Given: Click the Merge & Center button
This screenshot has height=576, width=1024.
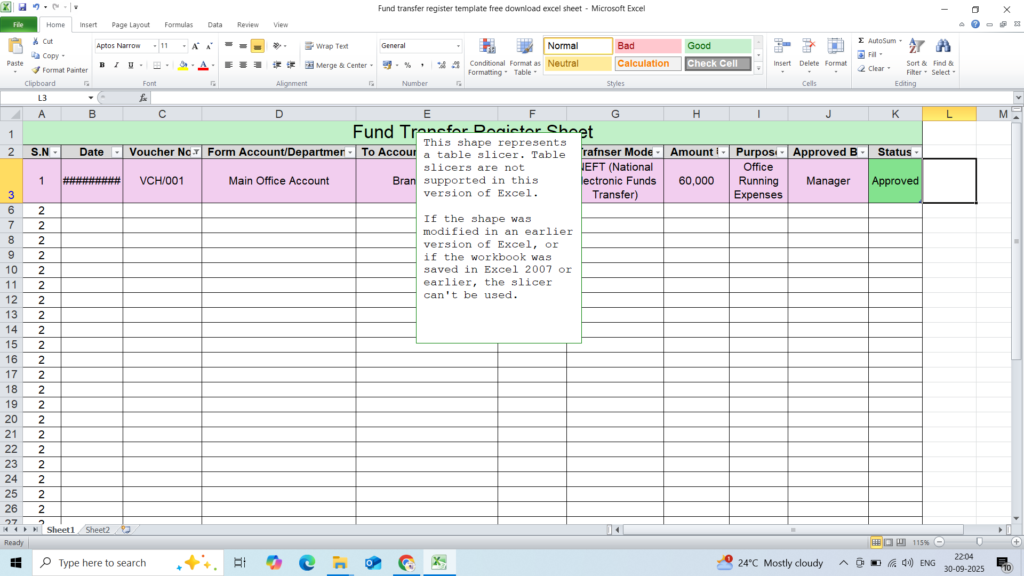Looking at the screenshot, I should (337, 65).
